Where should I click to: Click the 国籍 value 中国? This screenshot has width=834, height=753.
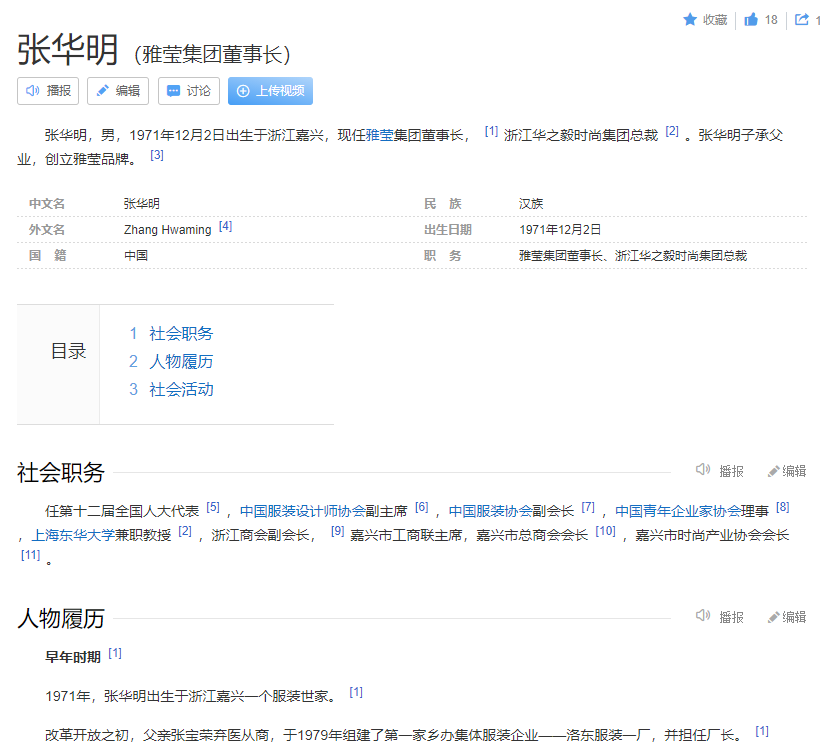tap(136, 255)
